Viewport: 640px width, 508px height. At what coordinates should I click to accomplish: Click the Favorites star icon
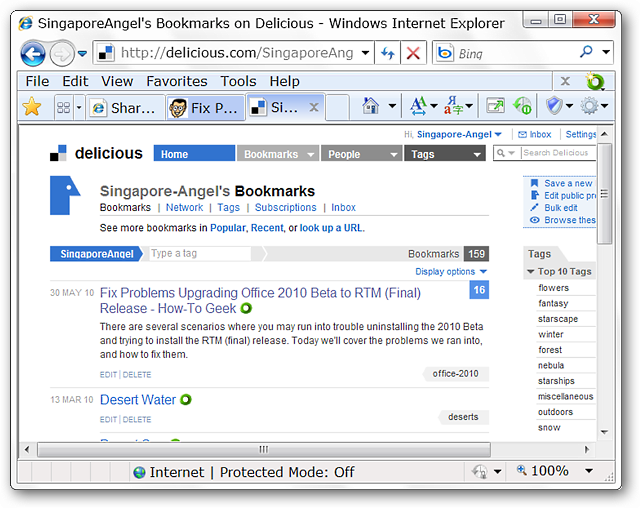point(32,107)
